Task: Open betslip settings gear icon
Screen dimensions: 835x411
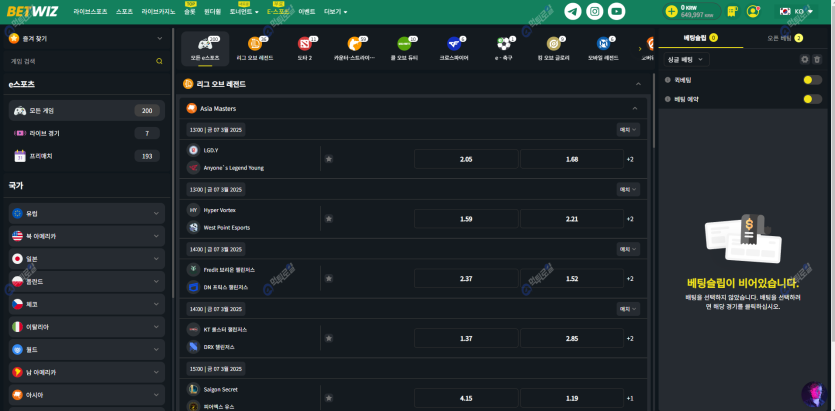Action: (x=805, y=60)
